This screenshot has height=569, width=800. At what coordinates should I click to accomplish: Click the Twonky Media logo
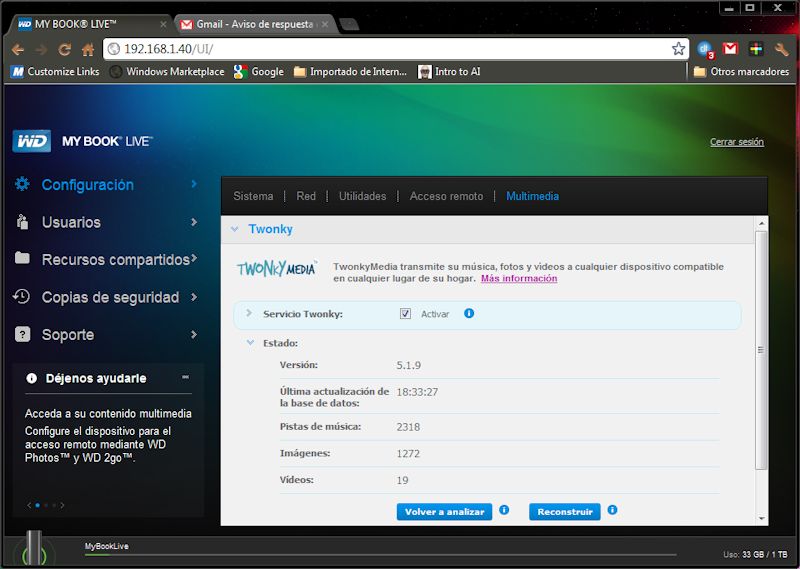277,267
